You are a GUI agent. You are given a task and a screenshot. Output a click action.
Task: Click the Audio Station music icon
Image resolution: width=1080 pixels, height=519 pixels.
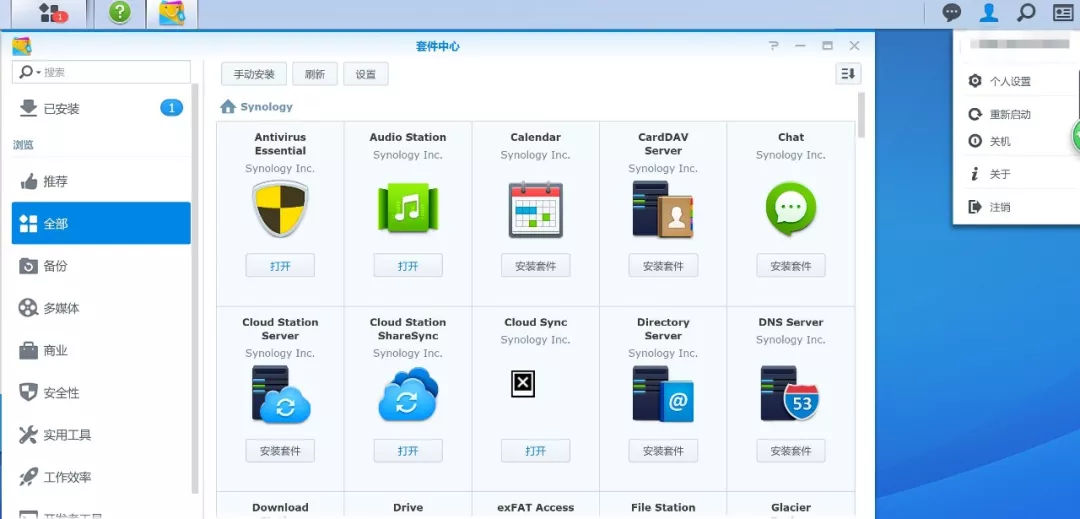[x=408, y=209]
